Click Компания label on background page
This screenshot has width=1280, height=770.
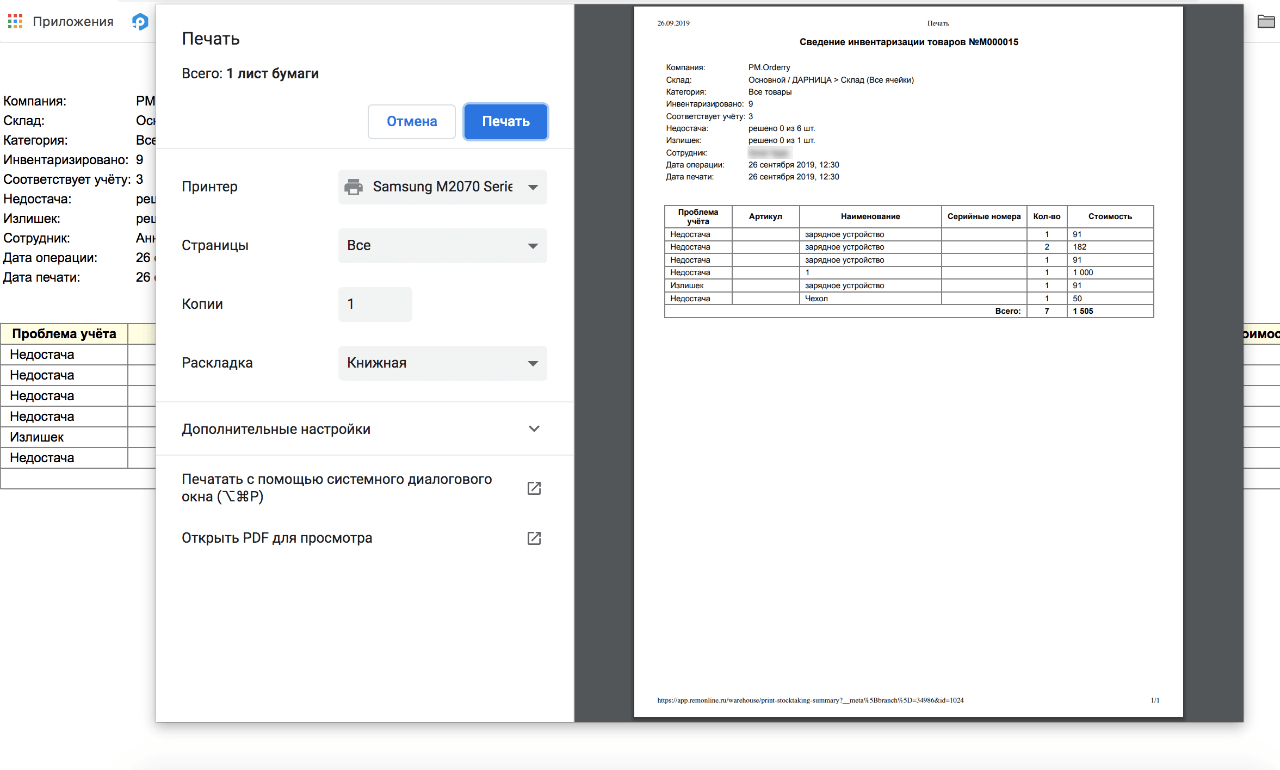tap(35, 101)
